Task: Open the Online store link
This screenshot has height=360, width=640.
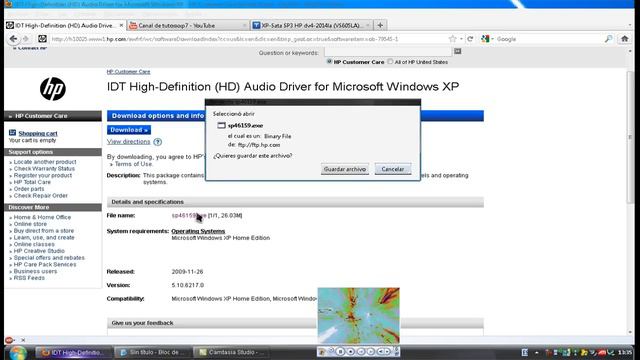Action: 30,224
